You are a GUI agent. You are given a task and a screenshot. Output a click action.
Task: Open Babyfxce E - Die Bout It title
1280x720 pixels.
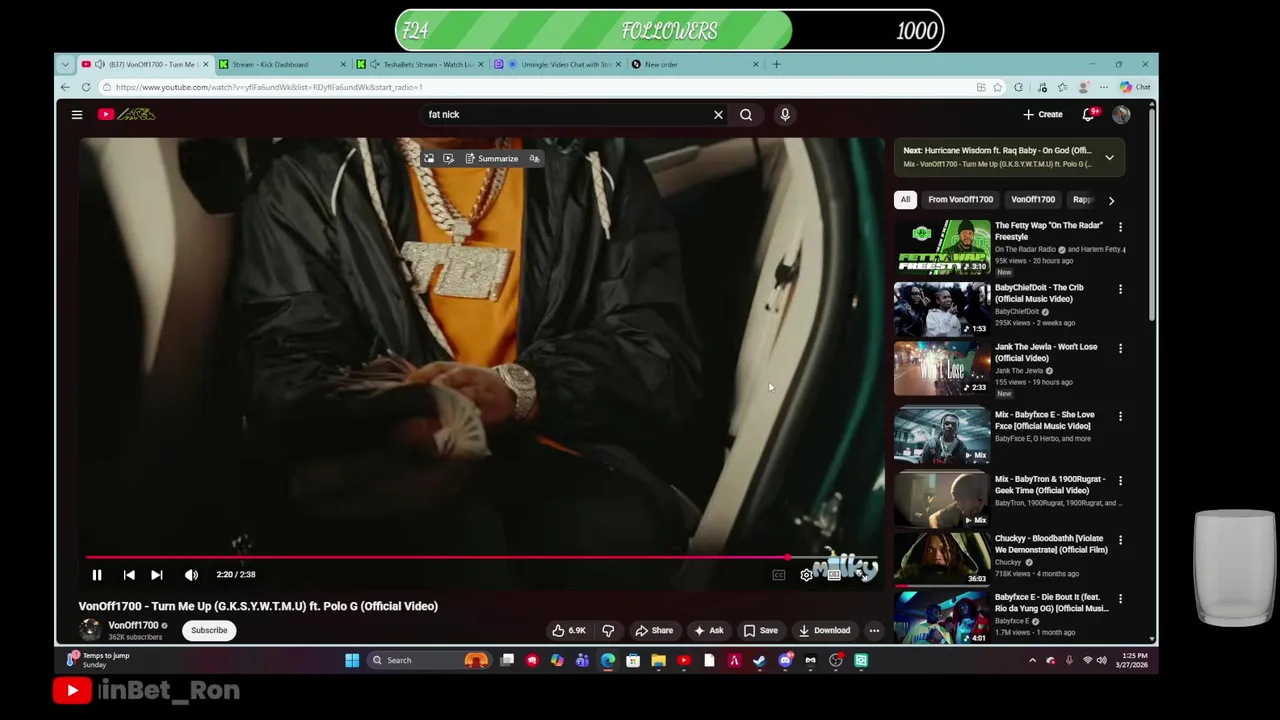tap(1051, 602)
